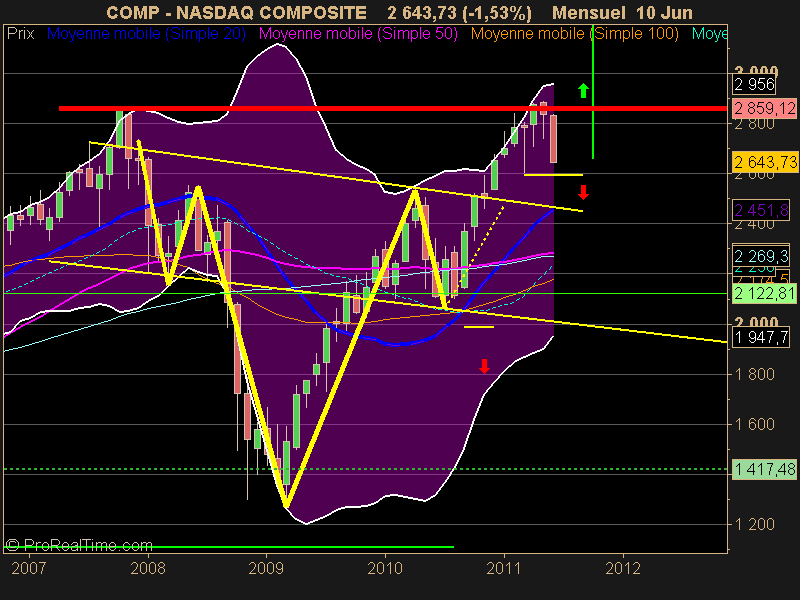
Task: Click the 2 800 axis gradation
Action: (754, 125)
